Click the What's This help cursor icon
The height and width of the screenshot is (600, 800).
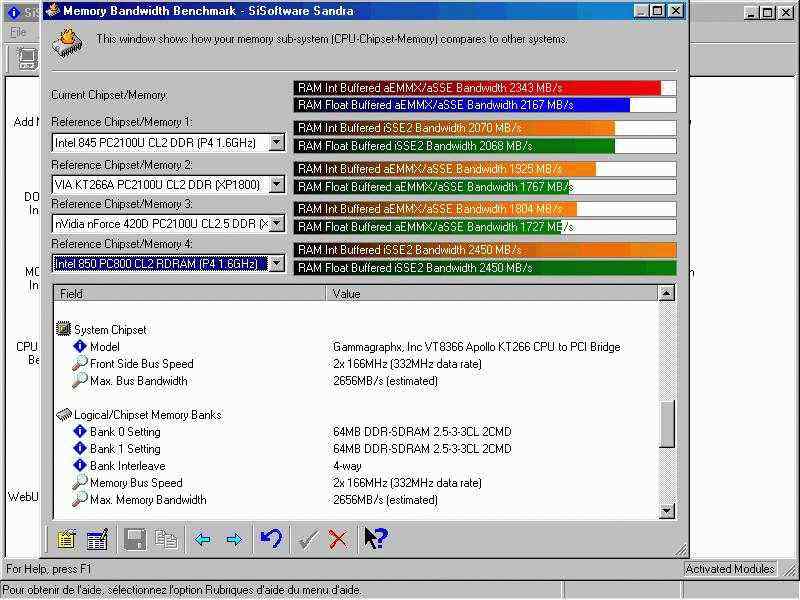coord(376,538)
